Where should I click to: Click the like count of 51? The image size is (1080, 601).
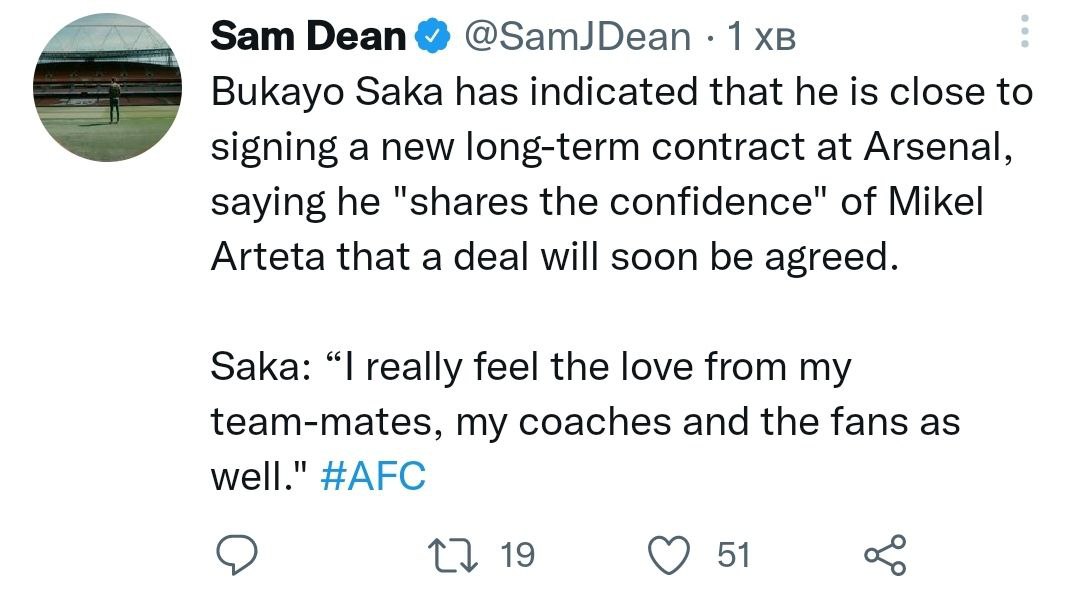(734, 555)
